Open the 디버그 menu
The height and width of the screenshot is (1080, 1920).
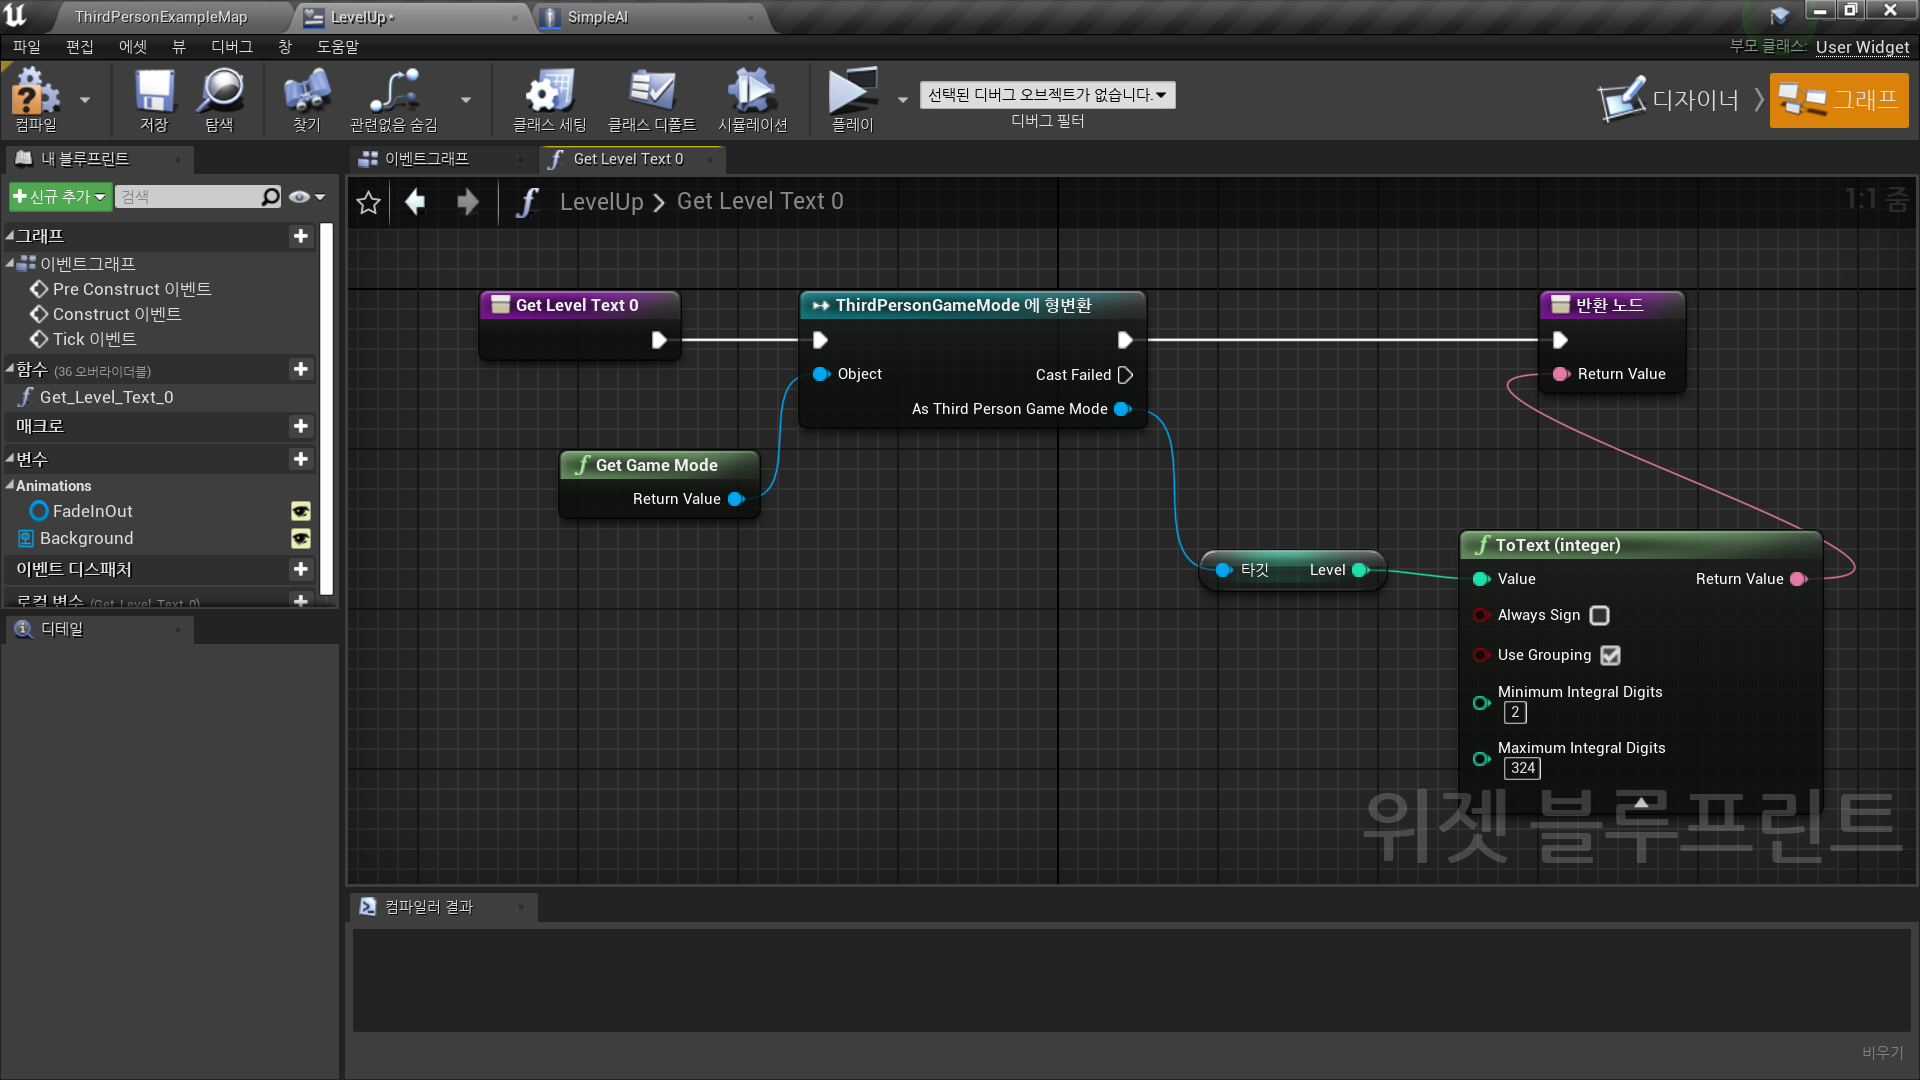(x=231, y=47)
